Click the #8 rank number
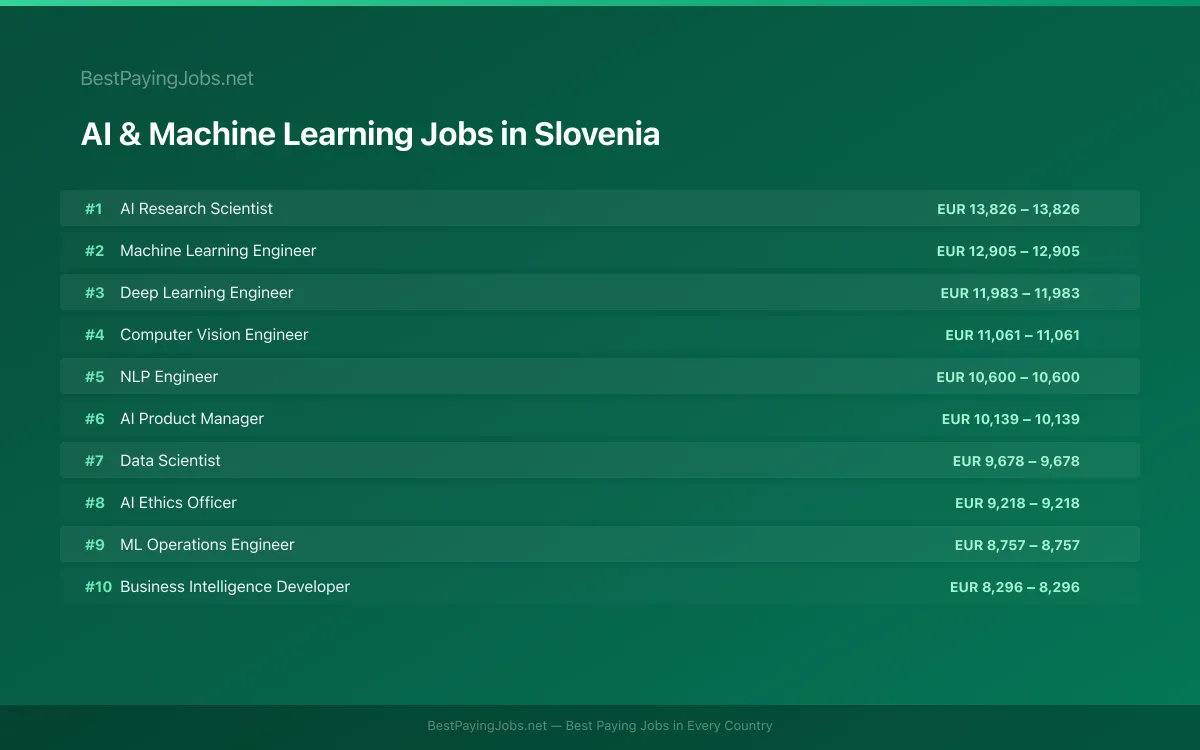The image size is (1200, 750). [x=94, y=502]
